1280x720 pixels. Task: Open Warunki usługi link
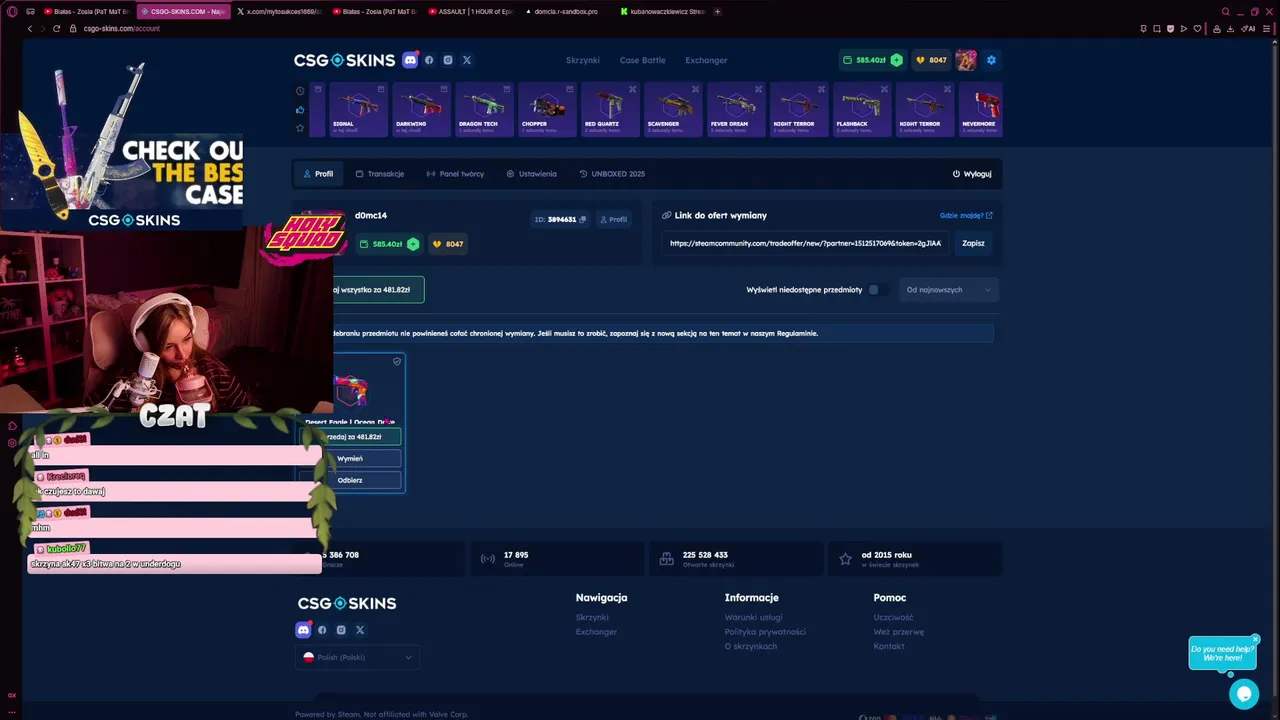point(753,617)
